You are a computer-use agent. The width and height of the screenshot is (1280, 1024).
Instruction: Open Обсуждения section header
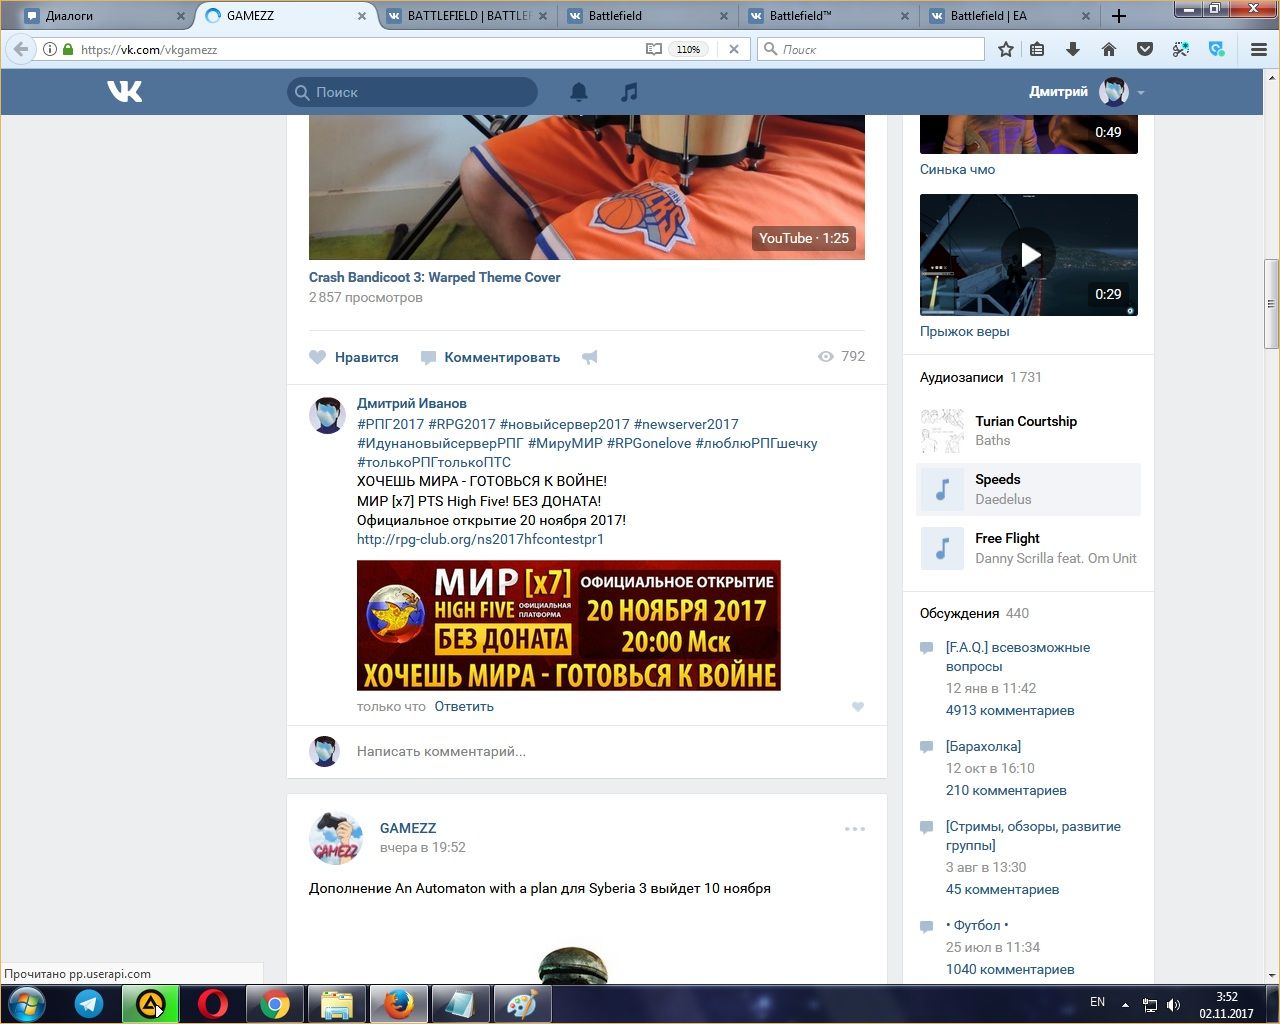tap(960, 613)
